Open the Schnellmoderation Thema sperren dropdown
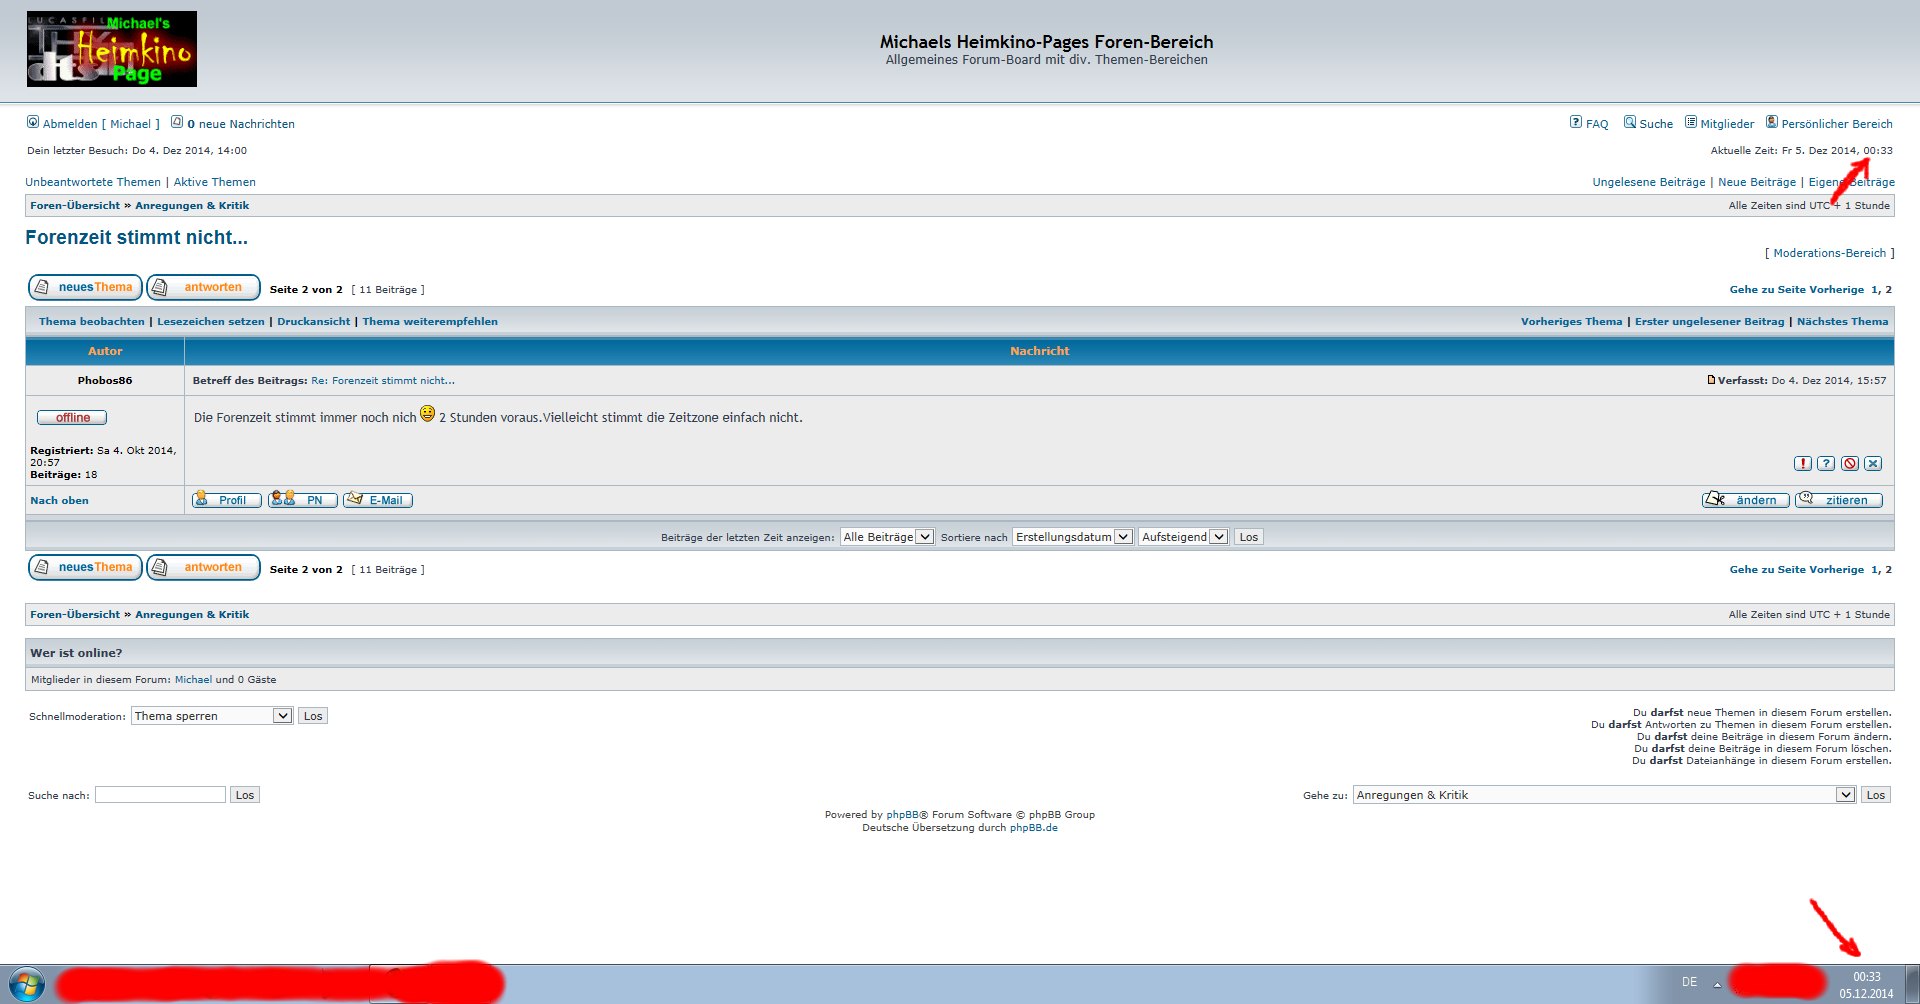The image size is (1920, 1004). 211,716
